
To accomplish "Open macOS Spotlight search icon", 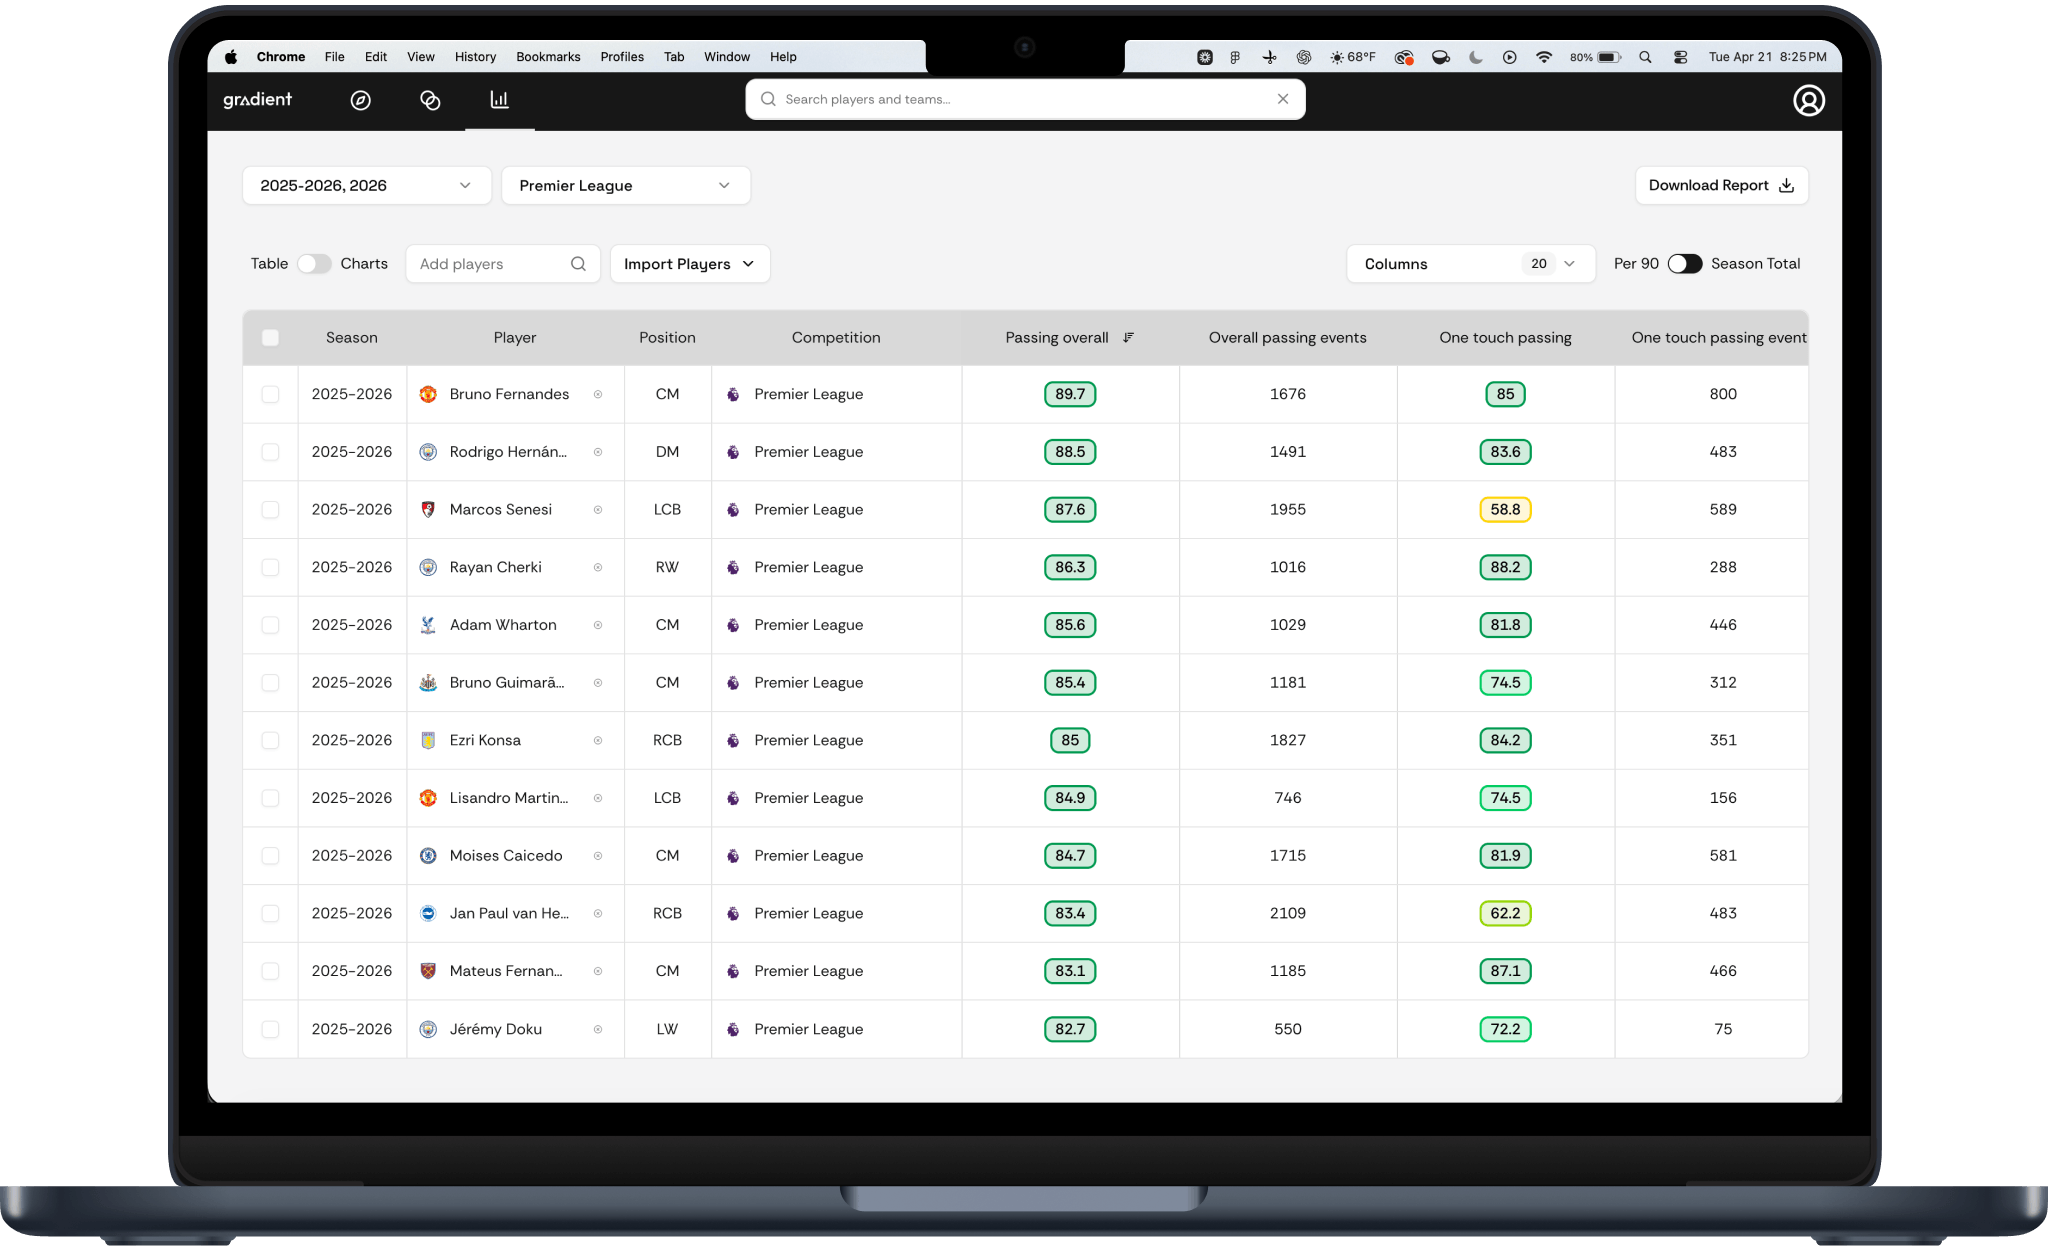I will pyautogui.click(x=1645, y=57).
